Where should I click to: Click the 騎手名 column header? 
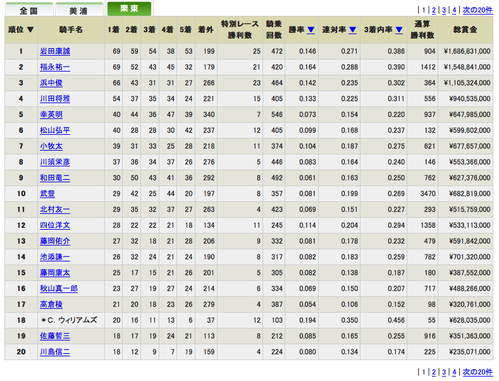(71, 30)
